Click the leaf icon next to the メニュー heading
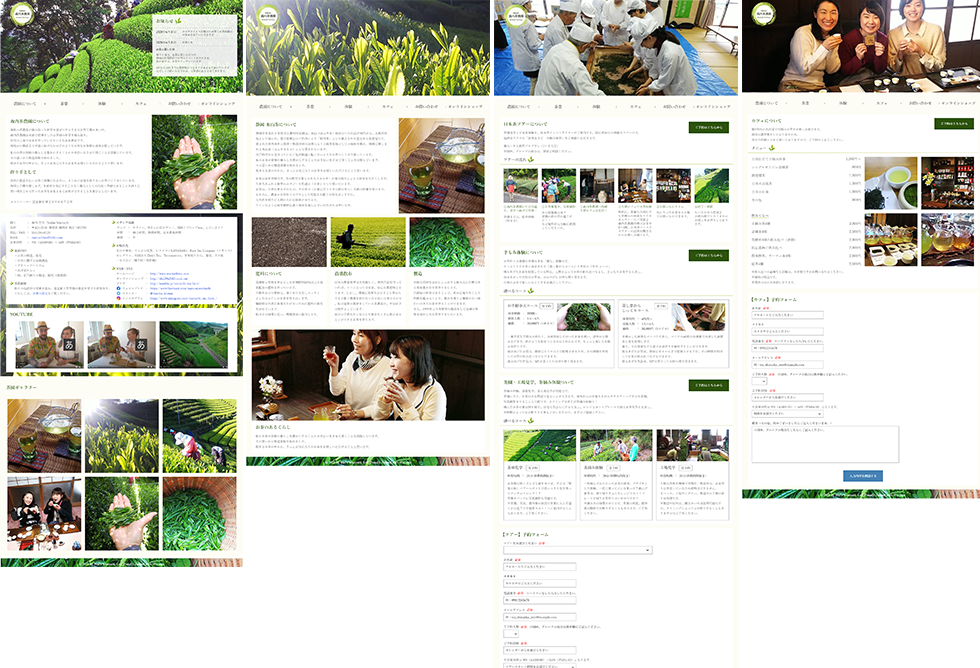 (x=772, y=149)
